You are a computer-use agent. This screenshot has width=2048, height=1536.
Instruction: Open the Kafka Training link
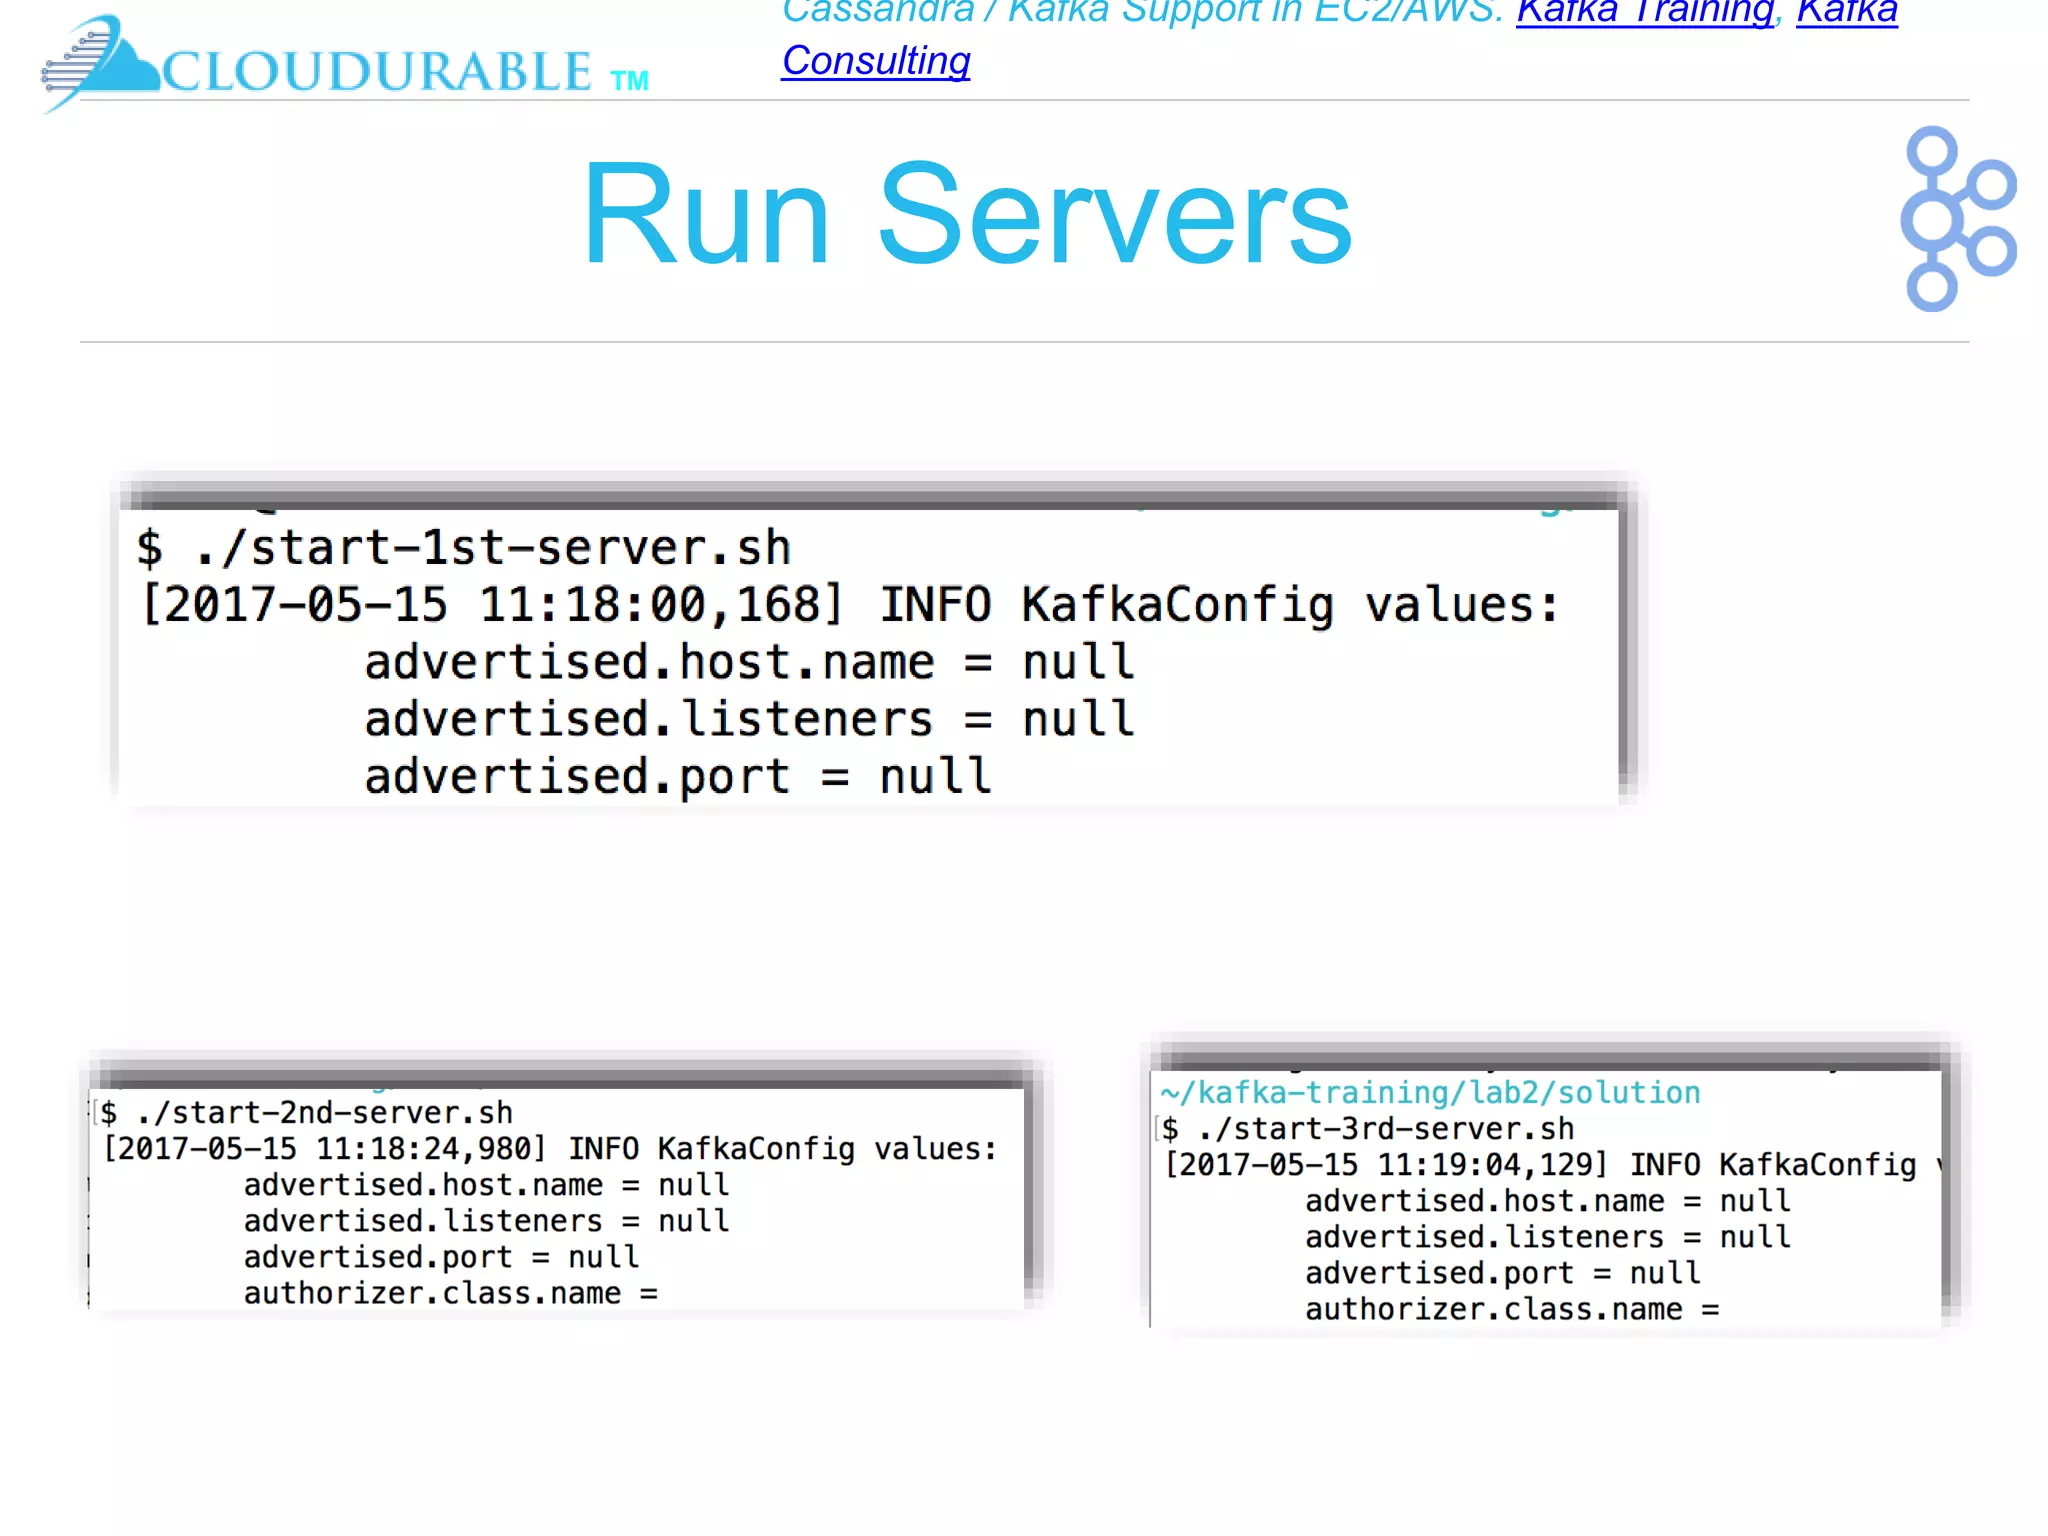click(x=1644, y=12)
